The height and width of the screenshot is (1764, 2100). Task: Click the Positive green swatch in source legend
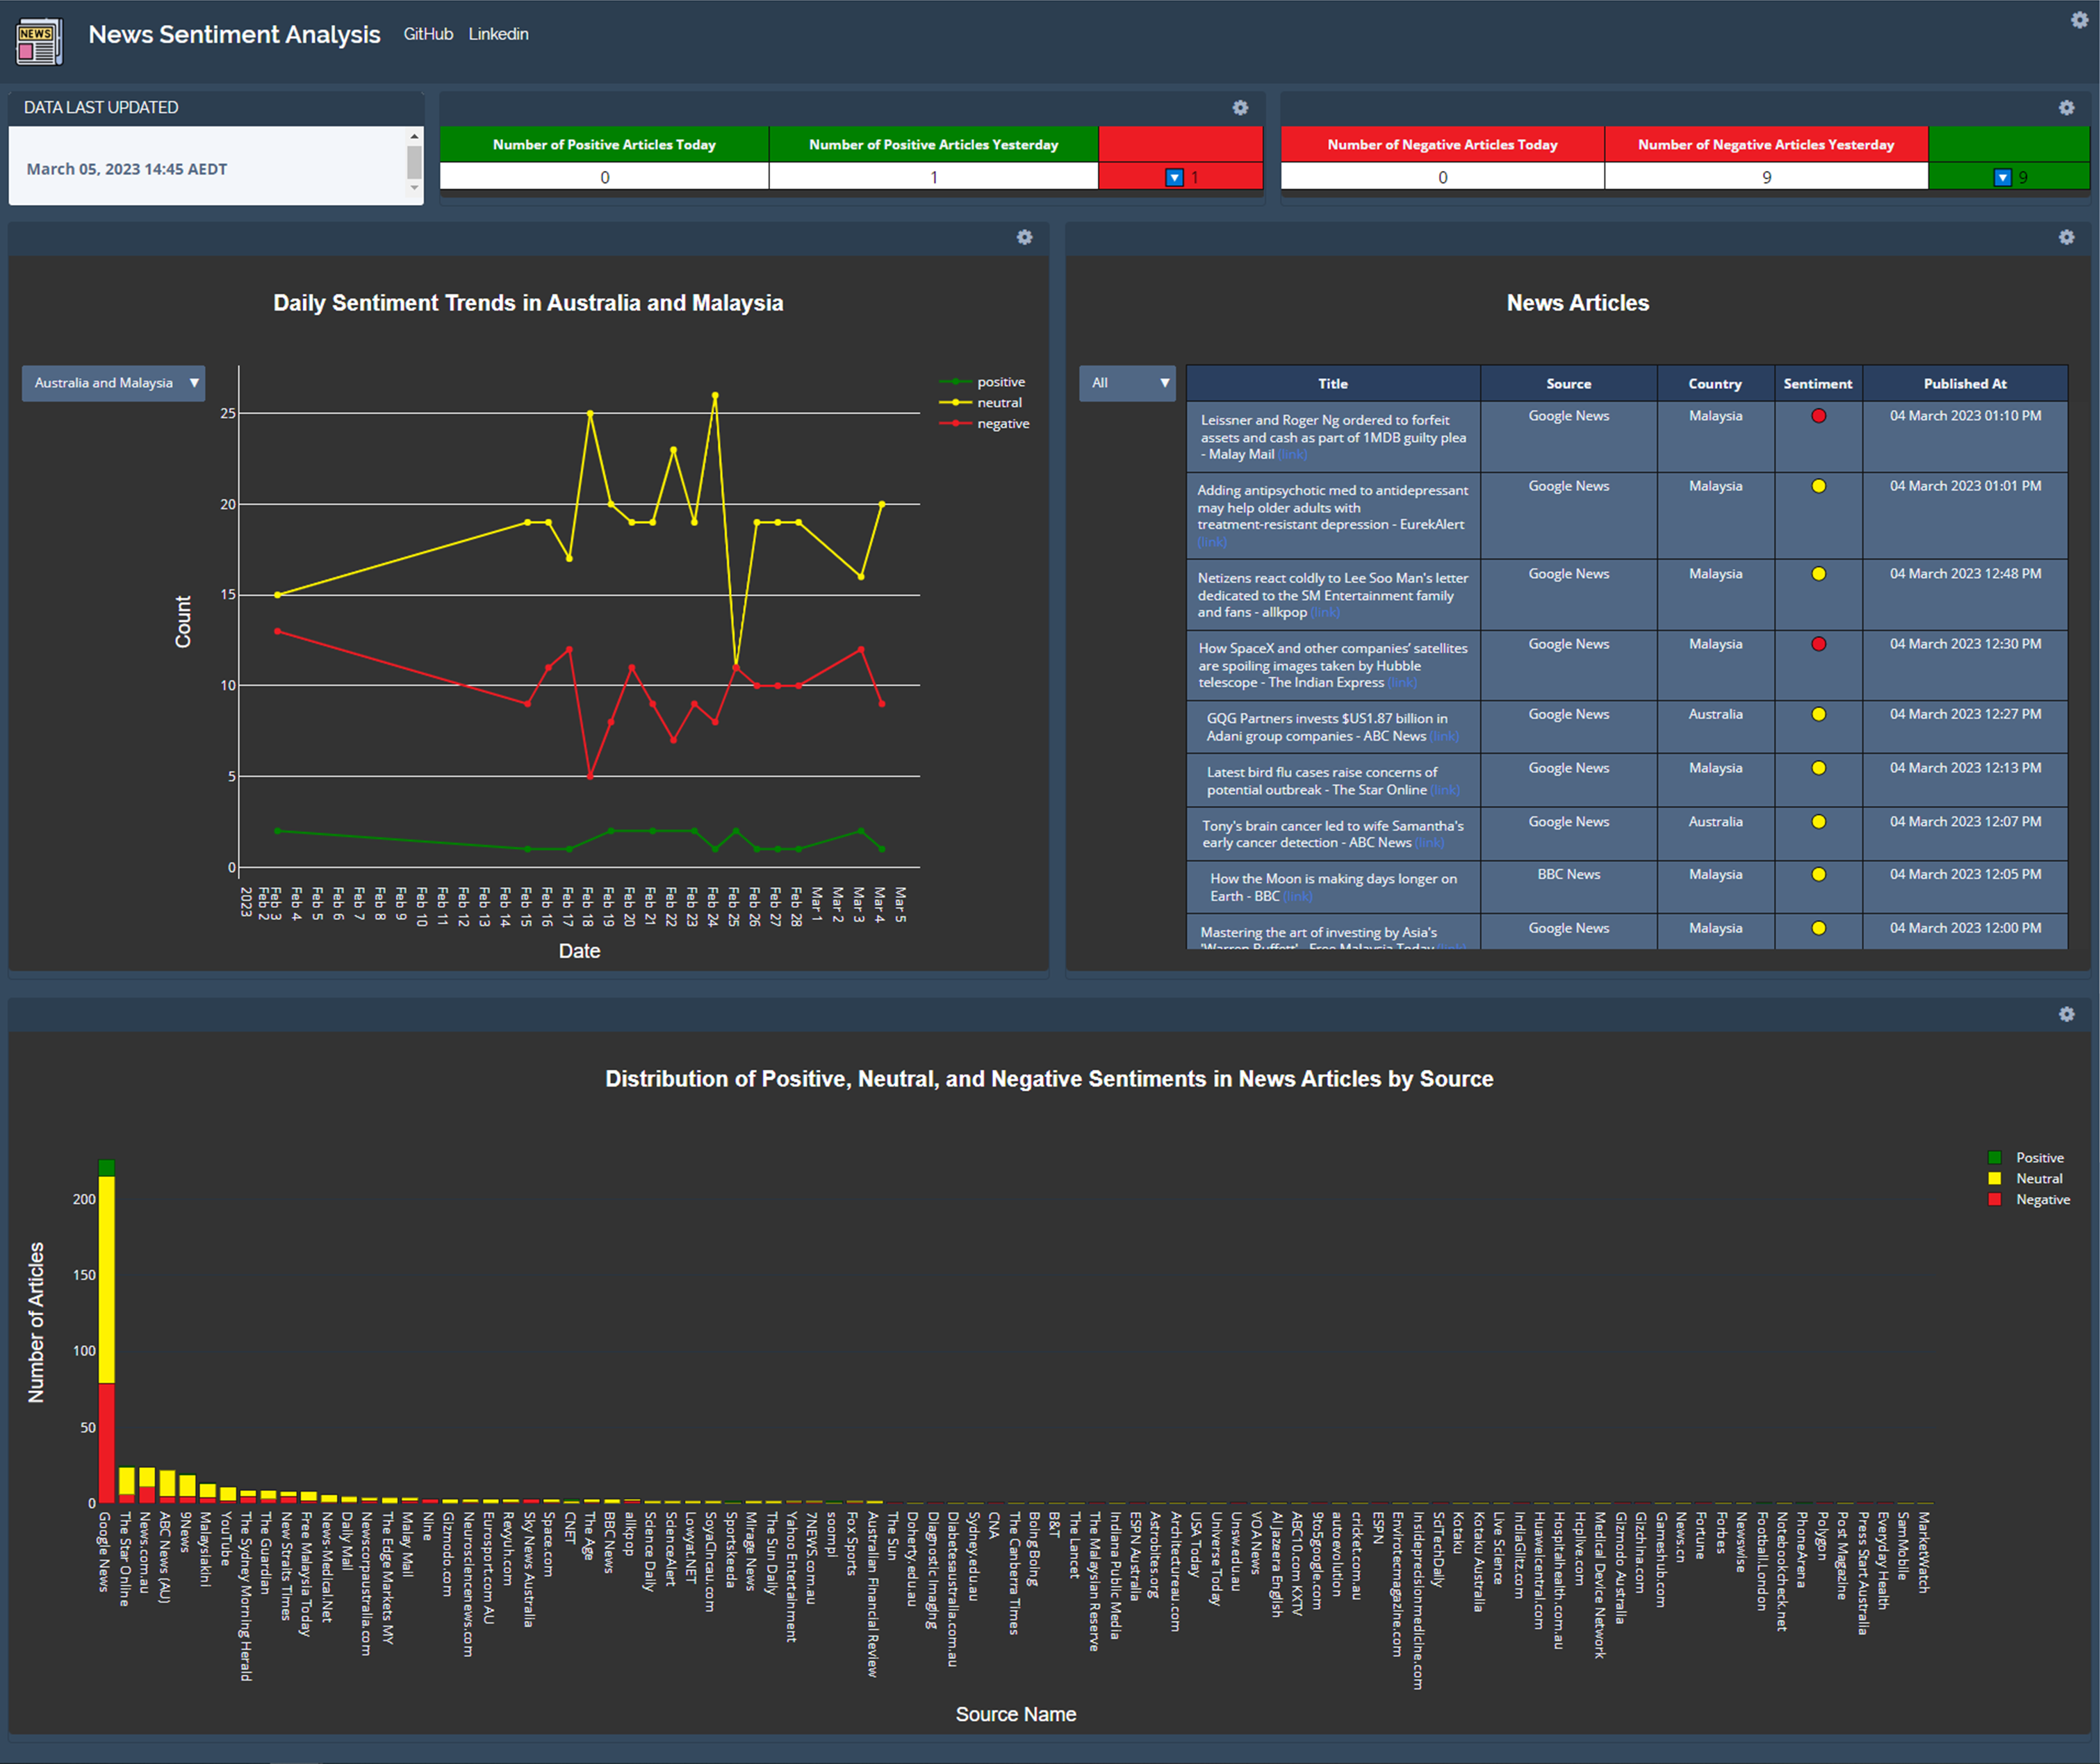coord(1994,1157)
